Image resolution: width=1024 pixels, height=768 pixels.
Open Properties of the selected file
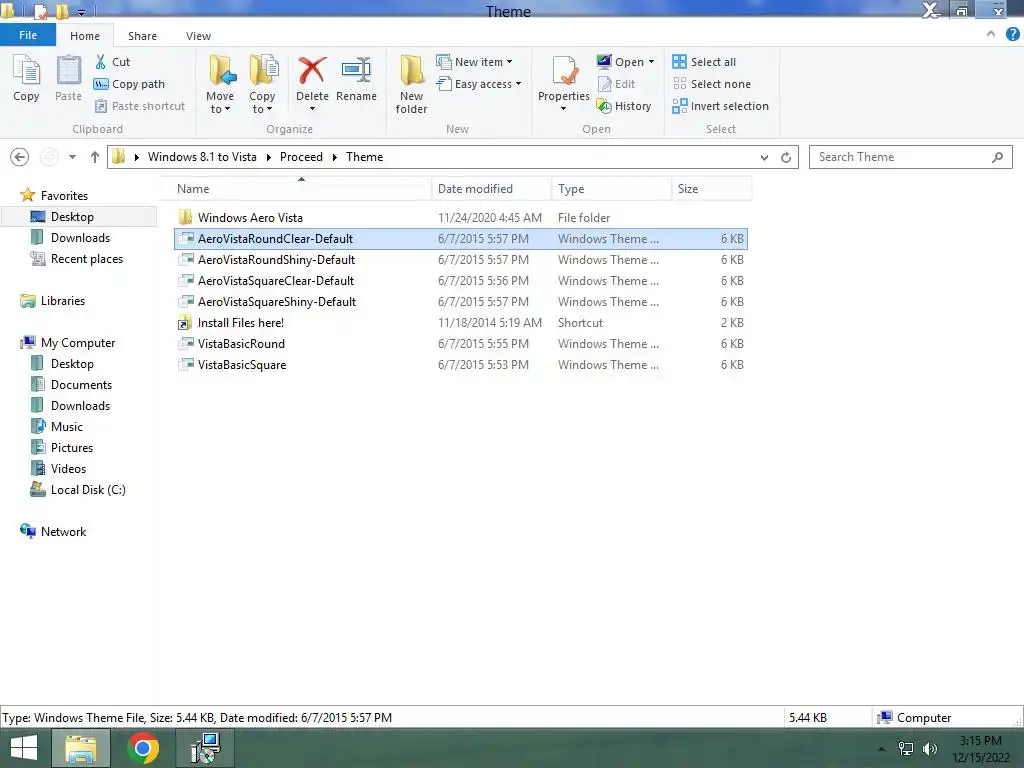[x=564, y=78]
